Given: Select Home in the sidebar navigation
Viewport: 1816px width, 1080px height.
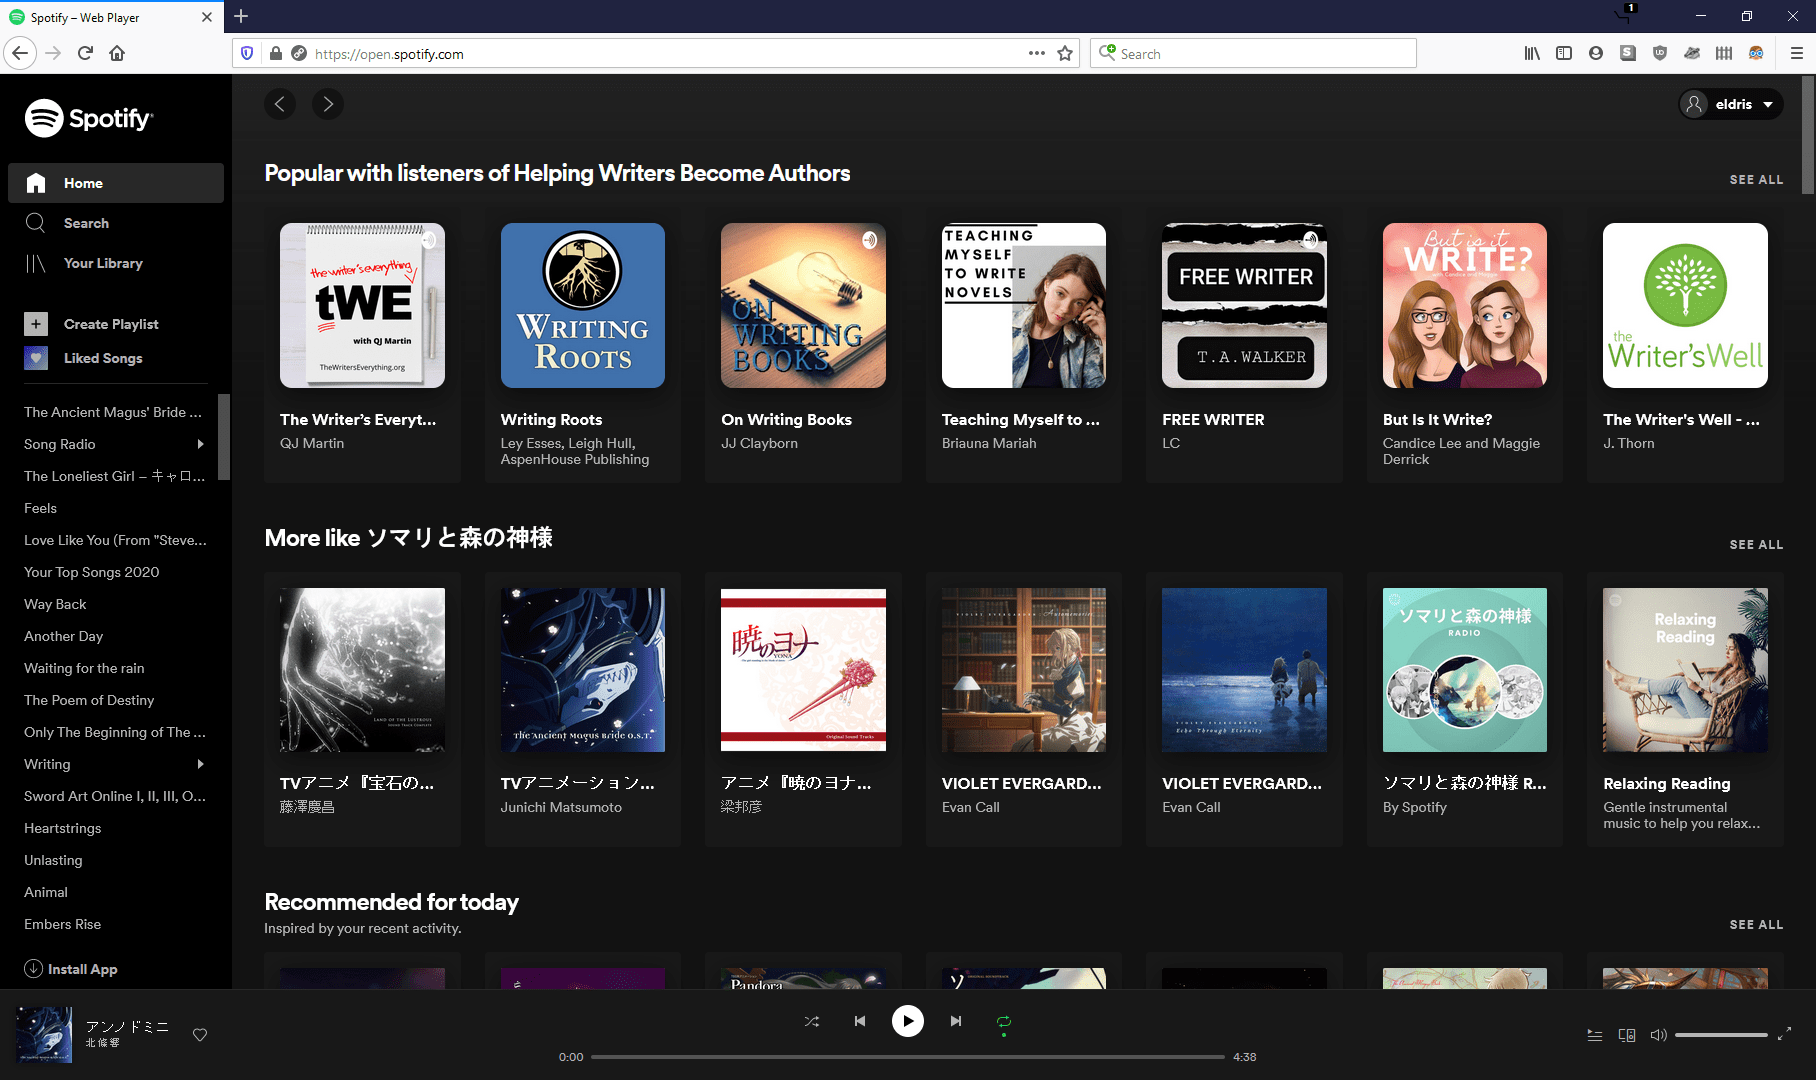Looking at the screenshot, I should click(x=116, y=183).
